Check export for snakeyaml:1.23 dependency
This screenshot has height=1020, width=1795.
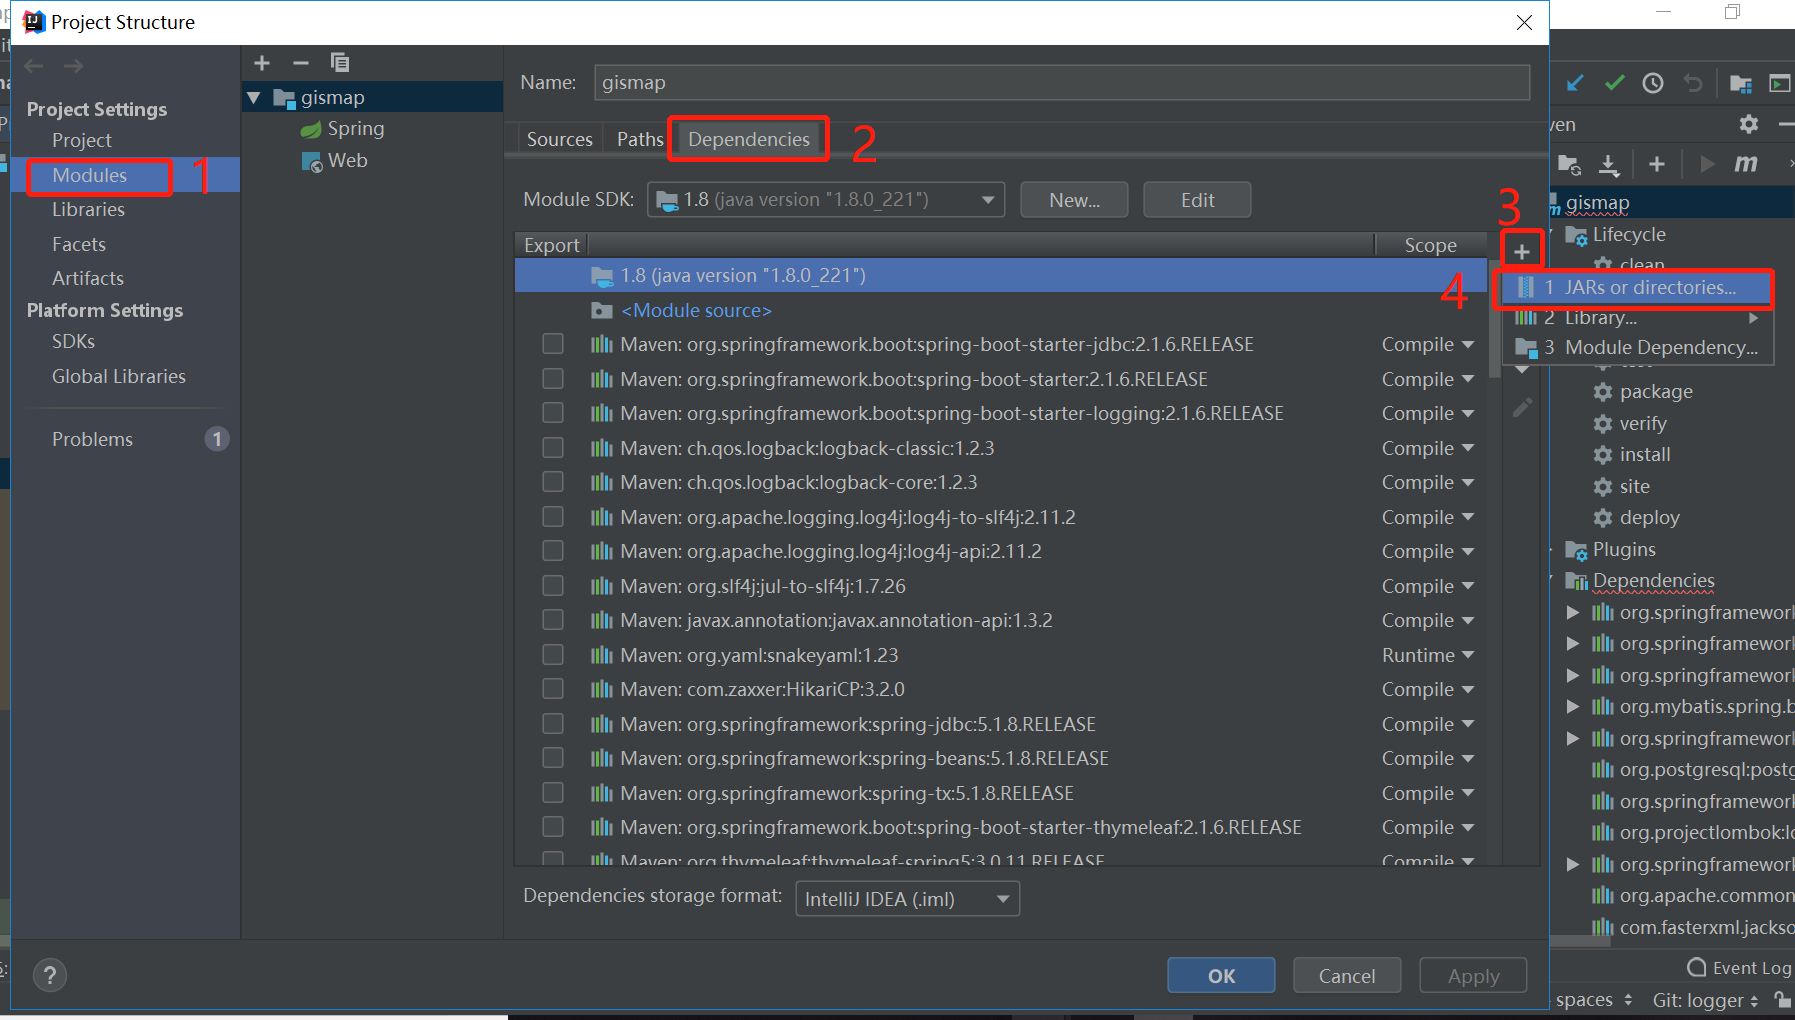tap(553, 655)
